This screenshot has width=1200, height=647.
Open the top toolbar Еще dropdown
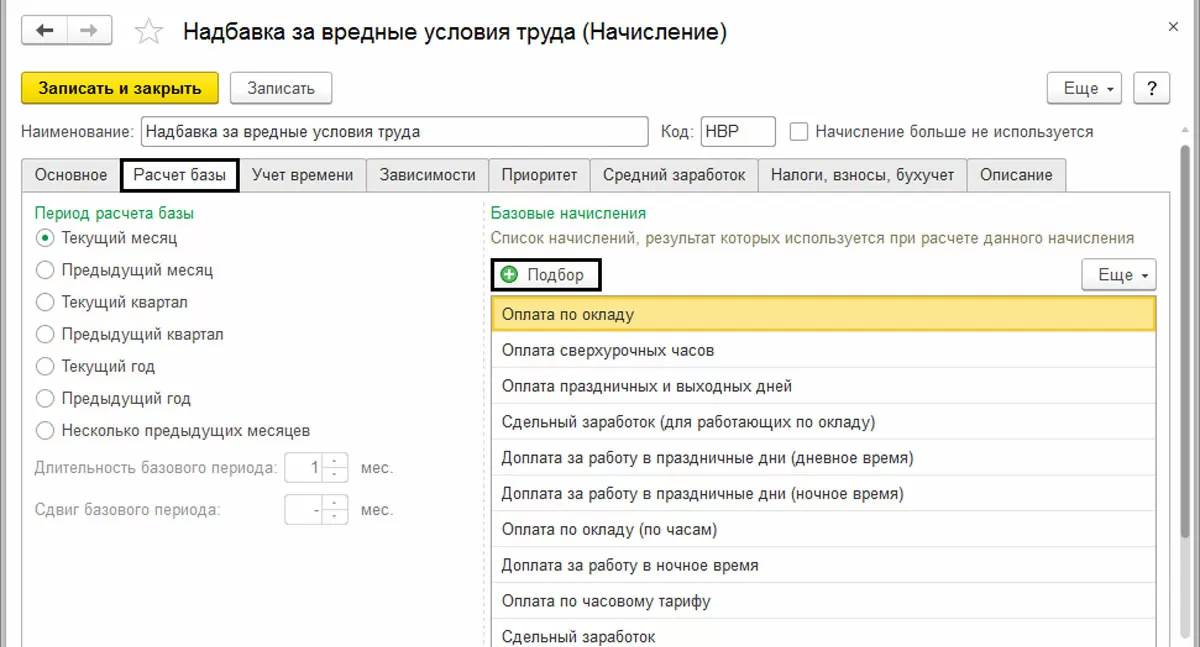coord(1084,88)
